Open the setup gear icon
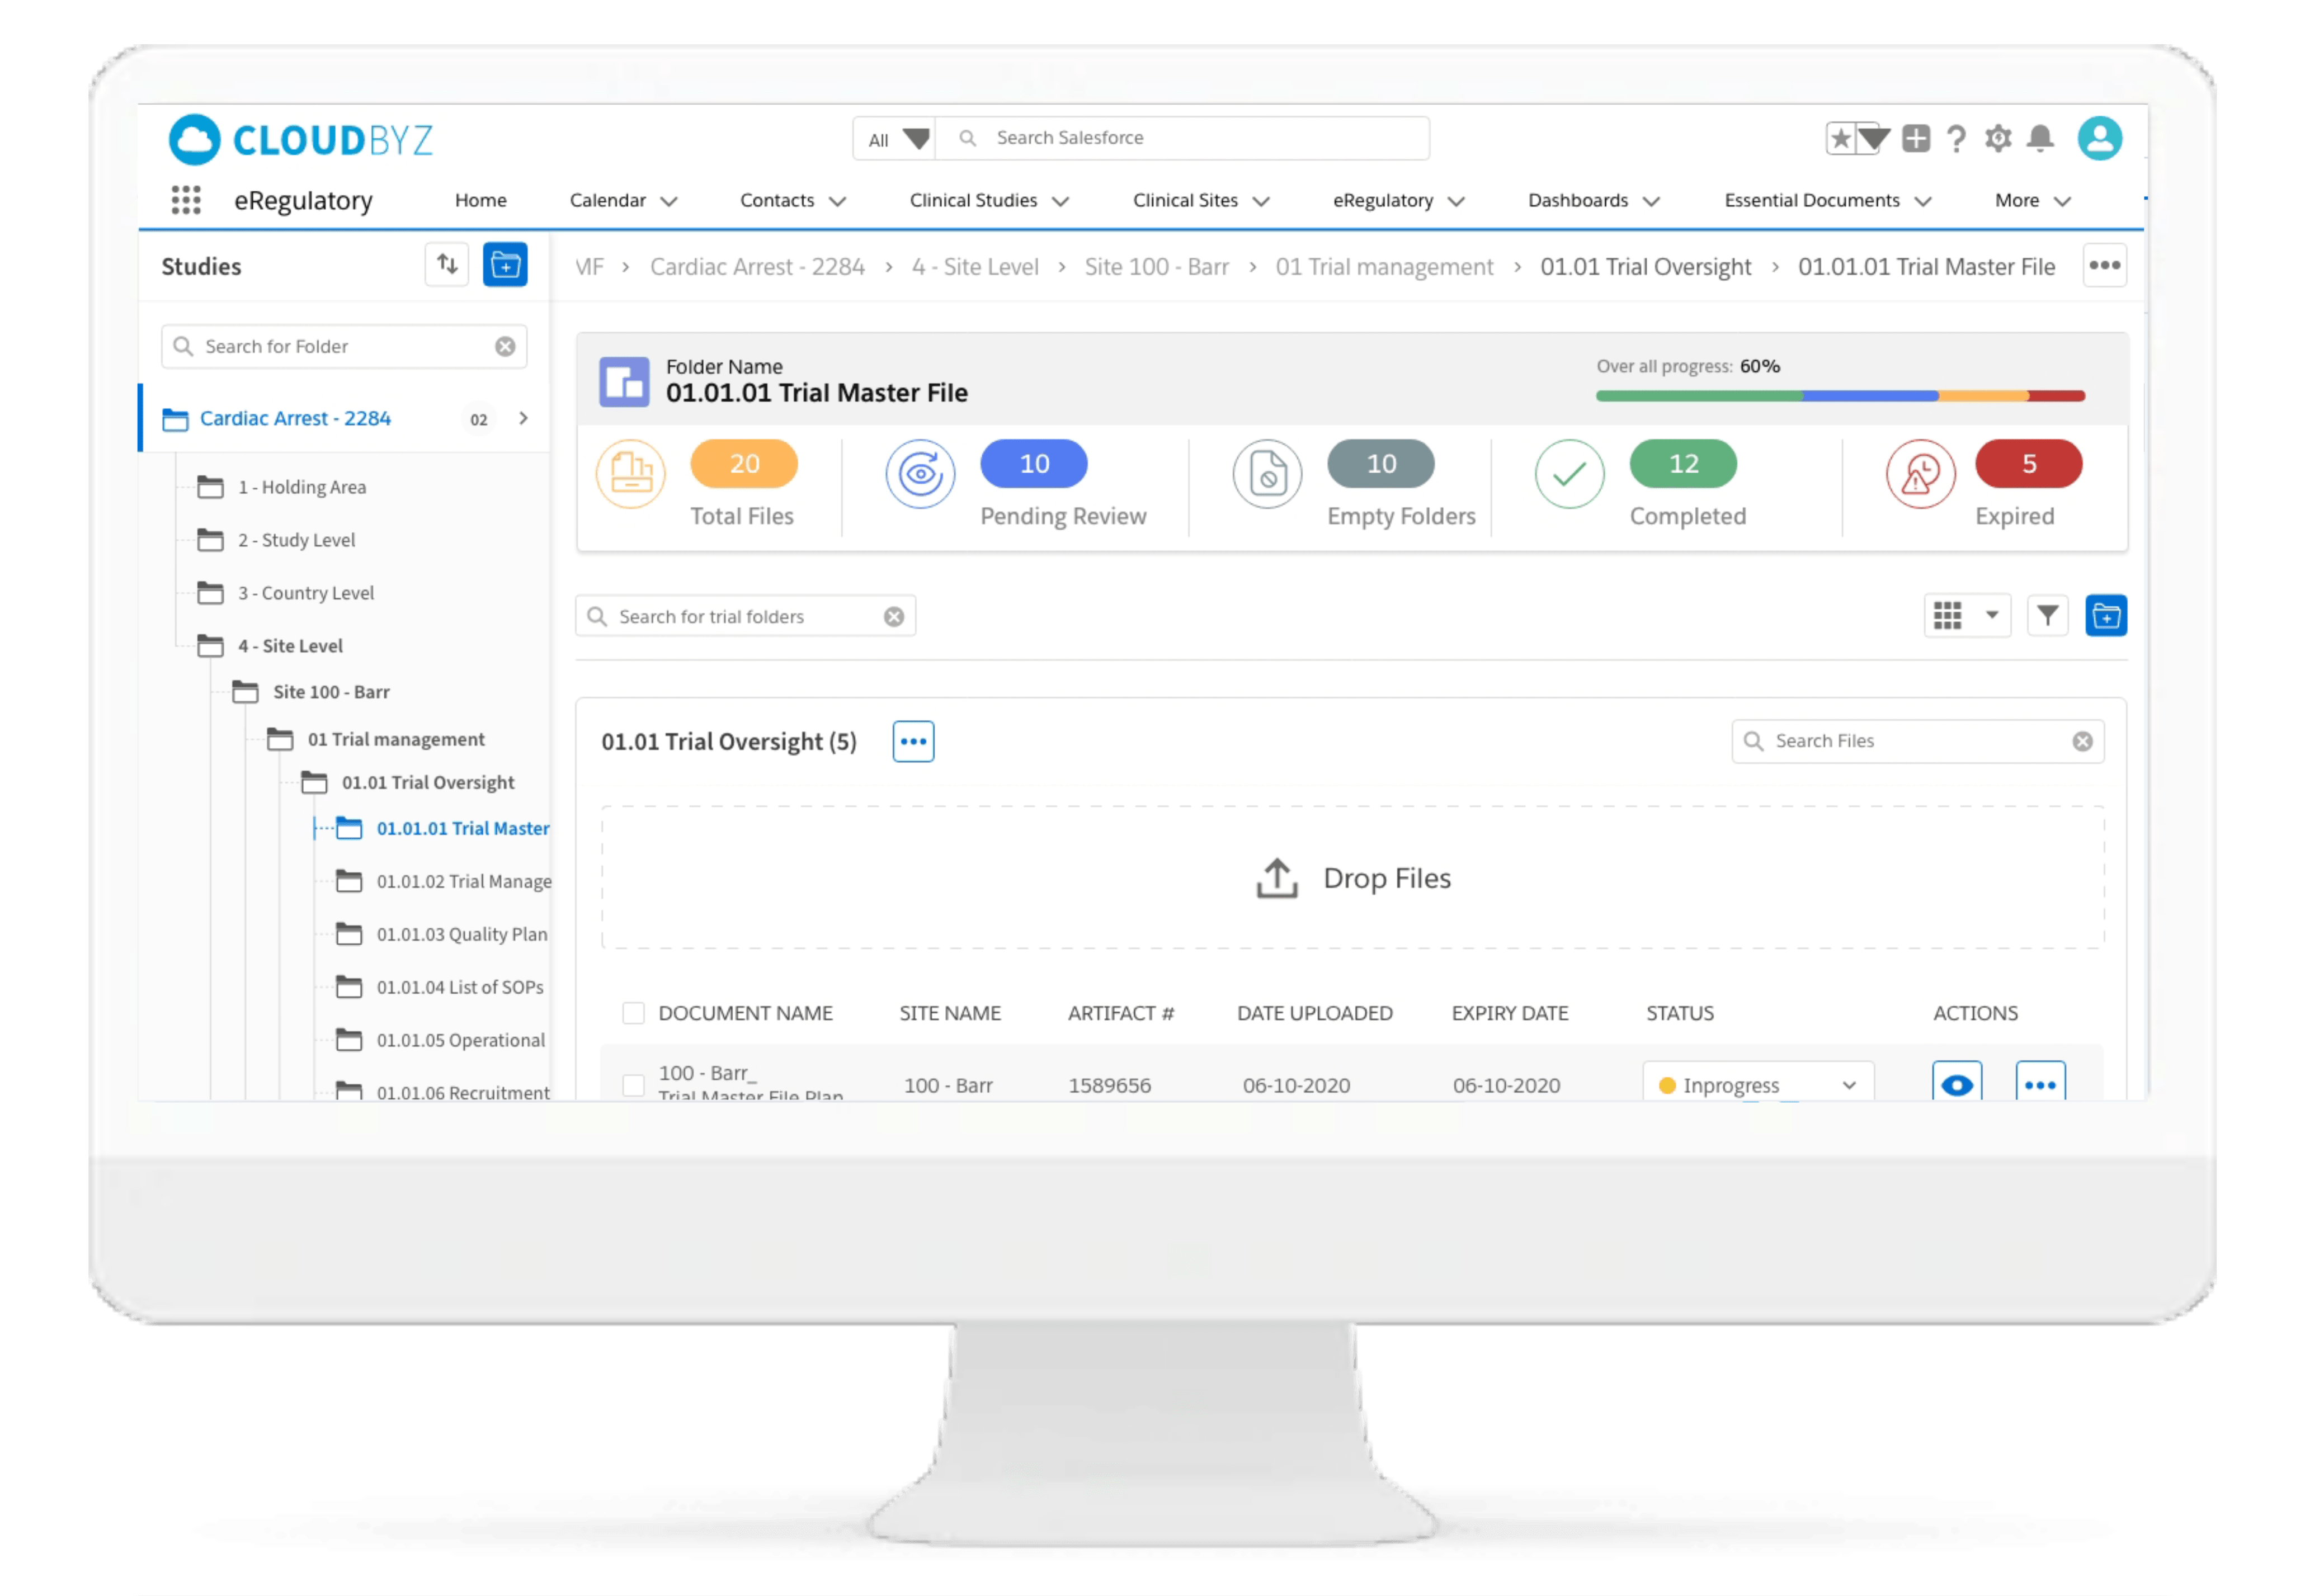2305x1596 pixels. click(1998, 138)
